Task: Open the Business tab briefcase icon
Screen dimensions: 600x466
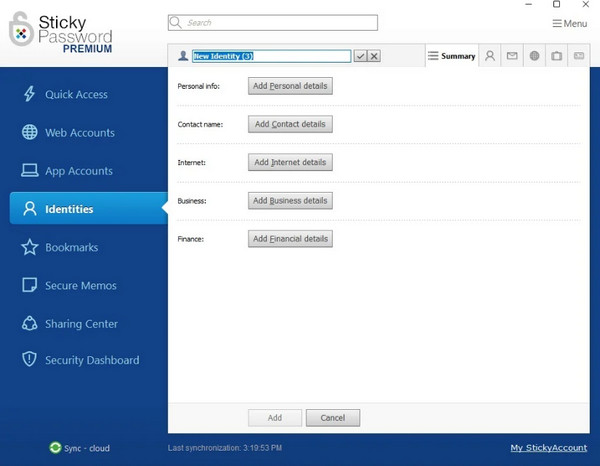Action: [x=557, y=56]
